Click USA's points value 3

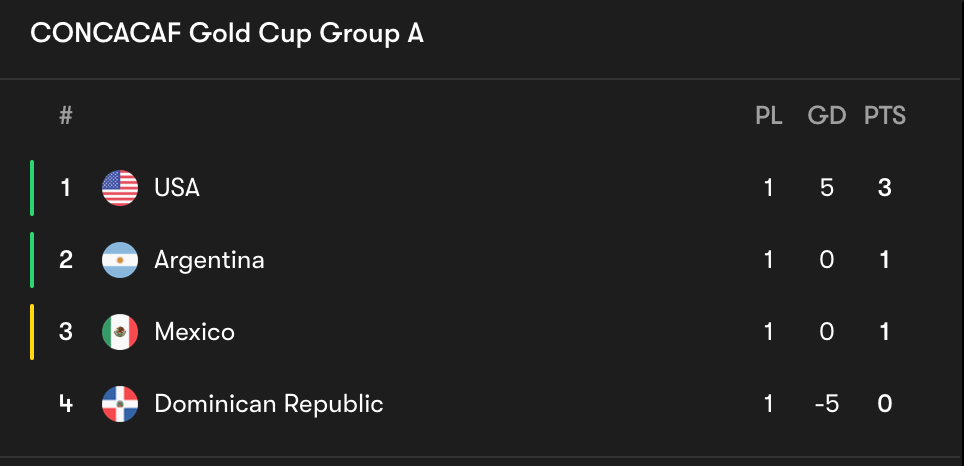[x=885, y=188]
